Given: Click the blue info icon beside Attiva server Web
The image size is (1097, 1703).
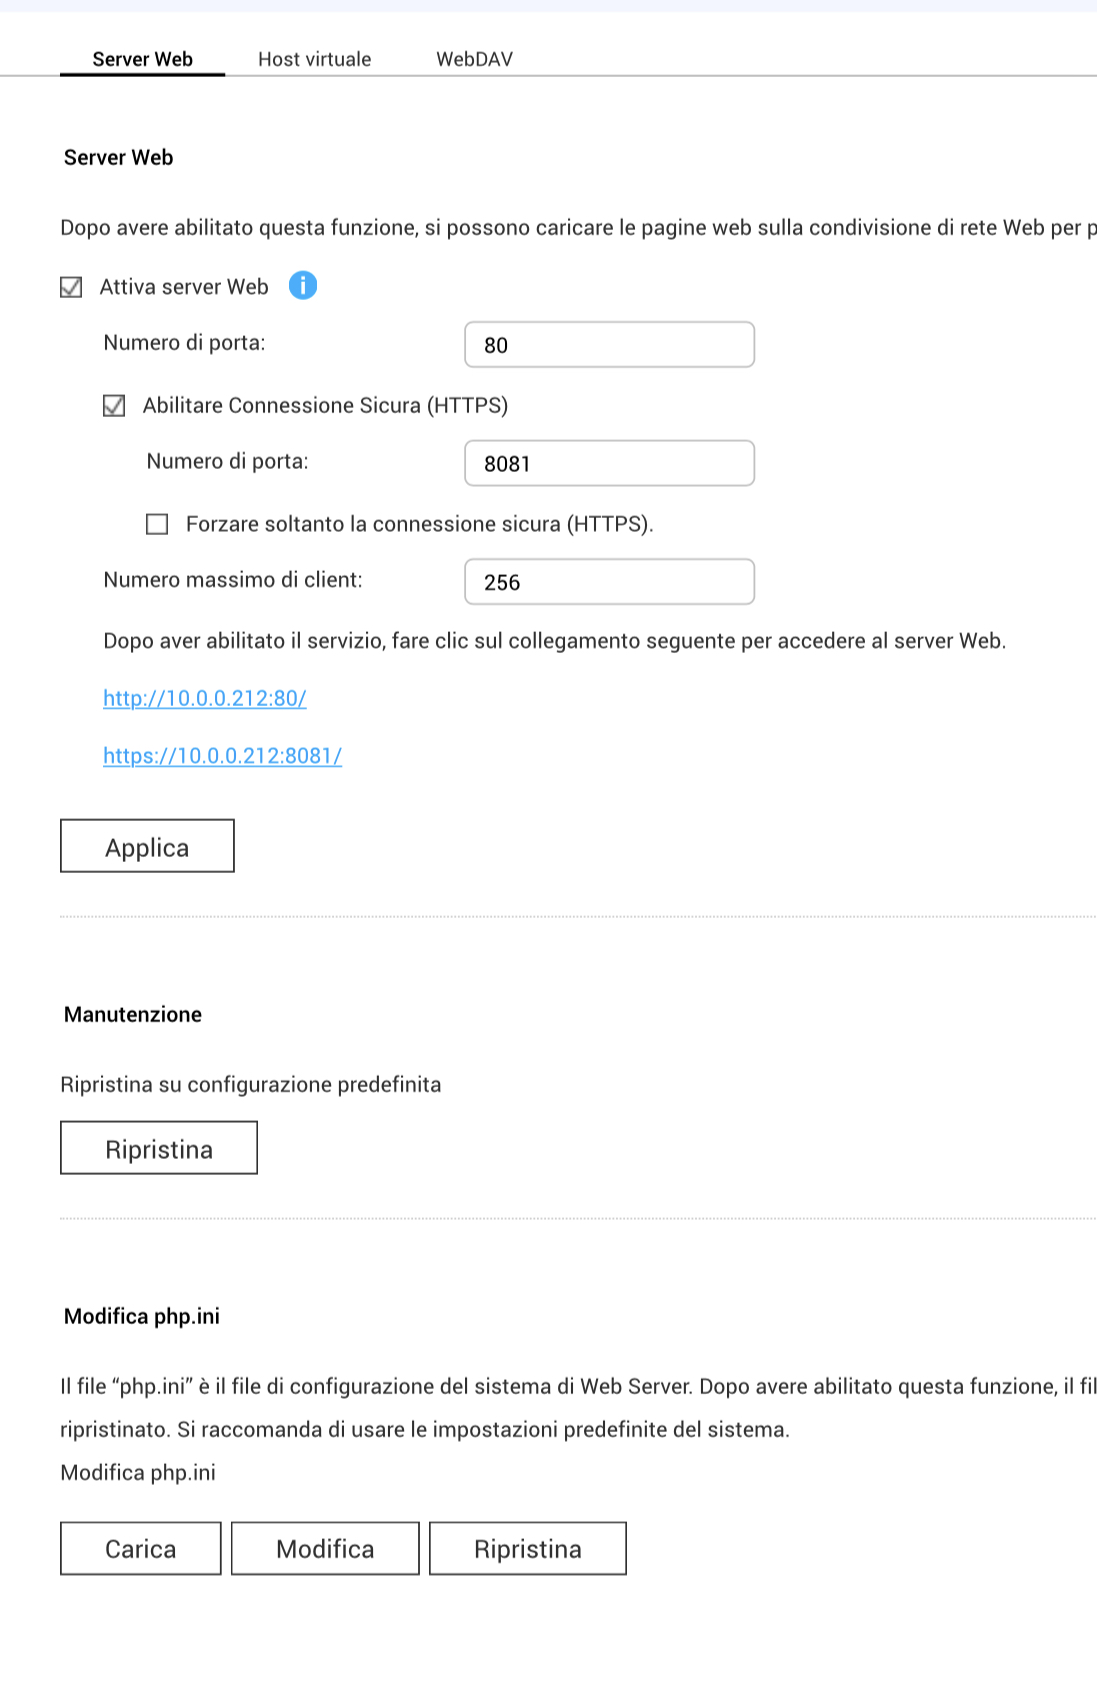Looking at the screenshot, I should click(x=302, y=286).
